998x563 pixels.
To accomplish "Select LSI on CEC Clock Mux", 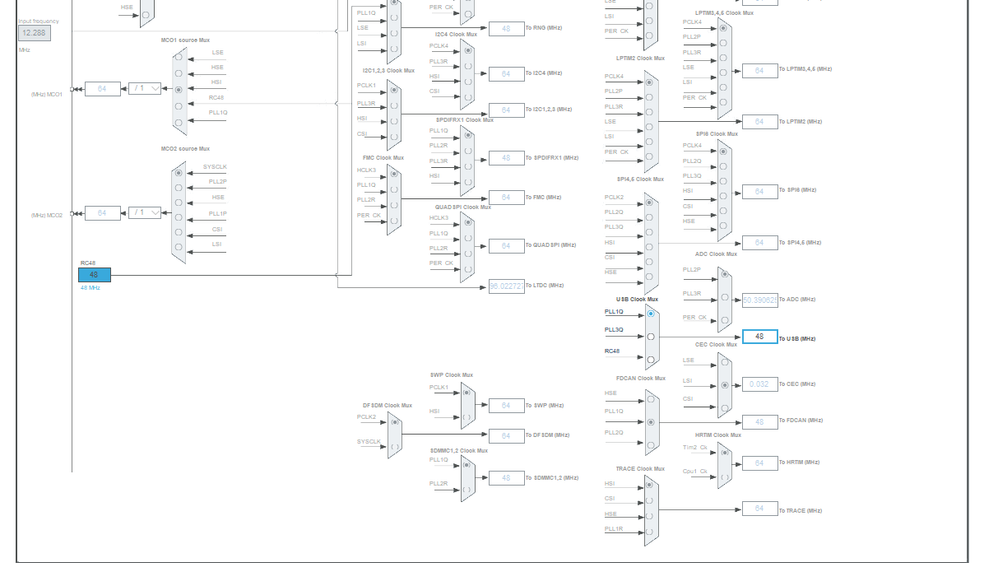I will click(724, 386).
